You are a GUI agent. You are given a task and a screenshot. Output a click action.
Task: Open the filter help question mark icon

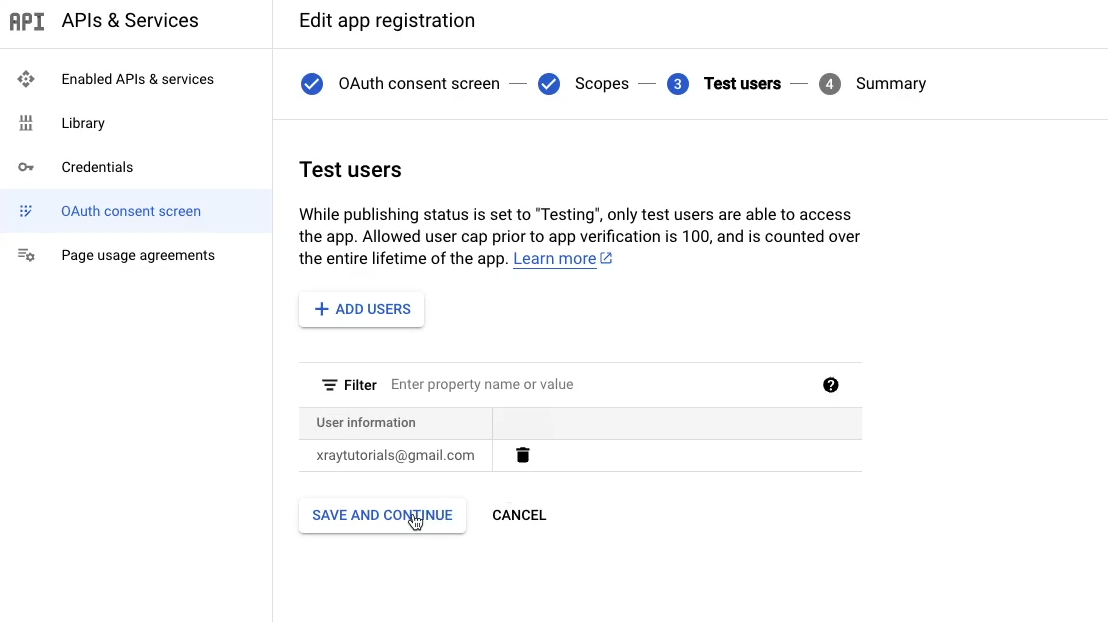pos(831,385)
